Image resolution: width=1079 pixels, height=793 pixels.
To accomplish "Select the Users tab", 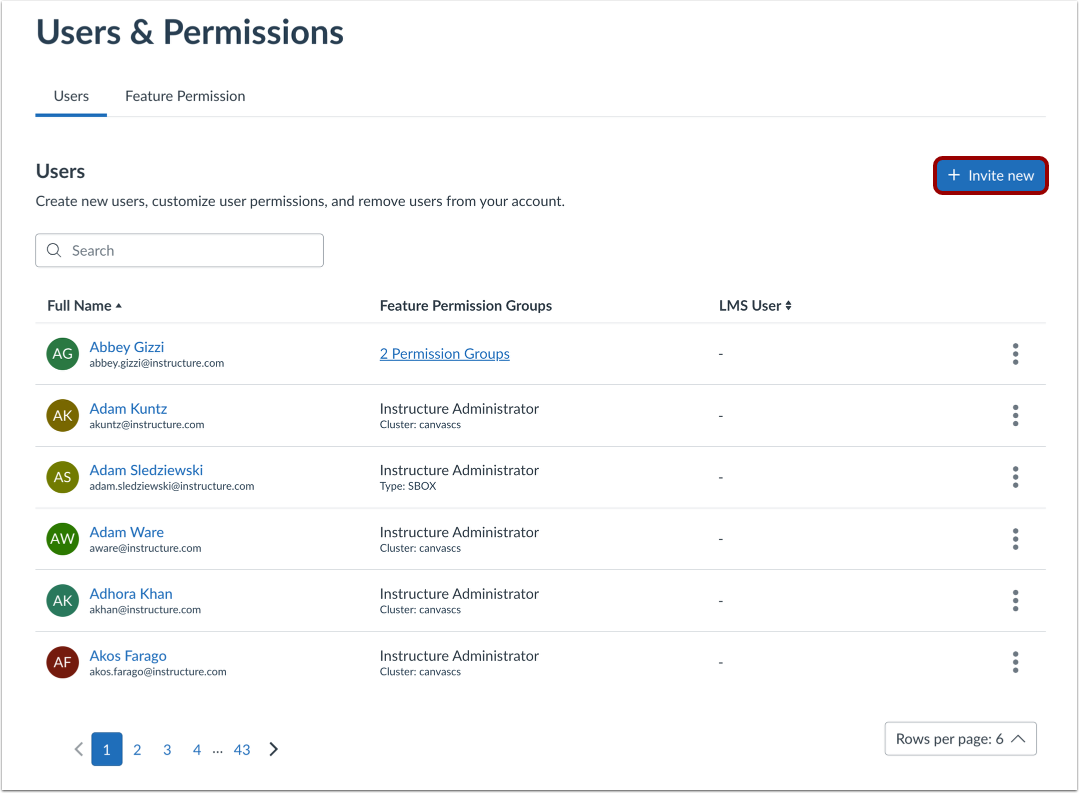I will point(70,96).
